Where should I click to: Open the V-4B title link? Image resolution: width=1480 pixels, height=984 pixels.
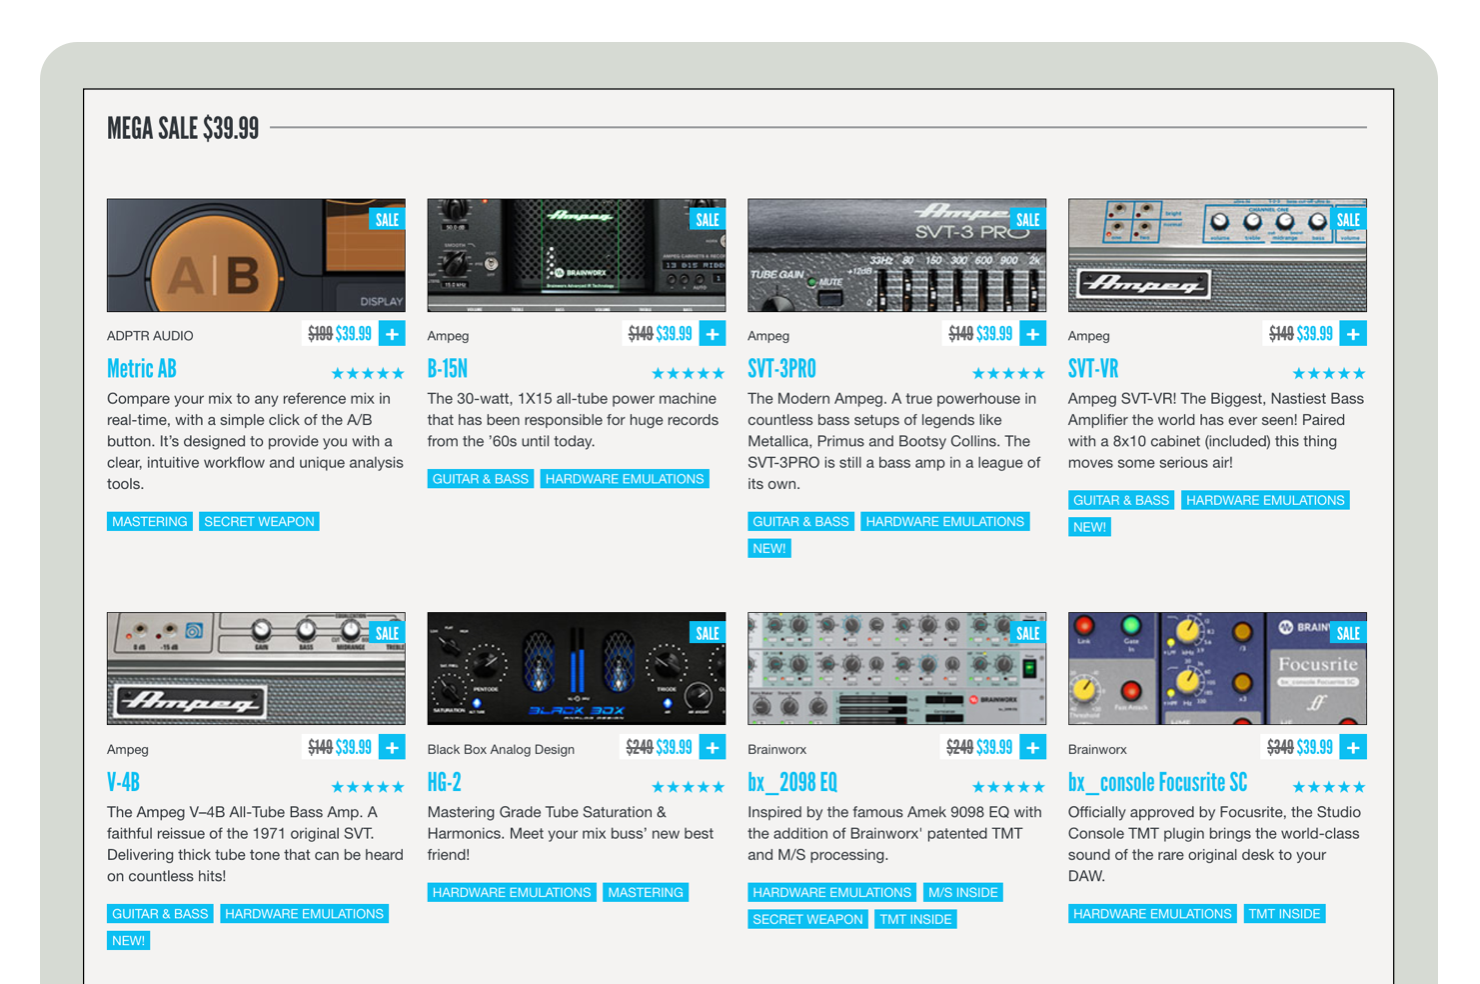[x=123, y=782]
